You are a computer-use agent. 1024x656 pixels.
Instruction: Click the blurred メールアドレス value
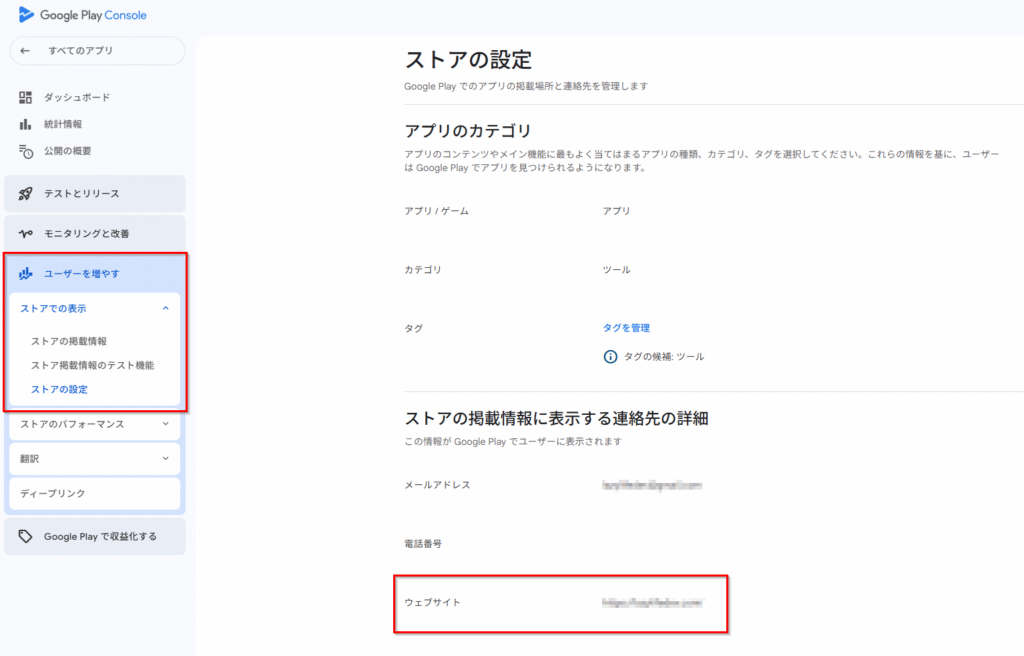[x=652, y=485]
